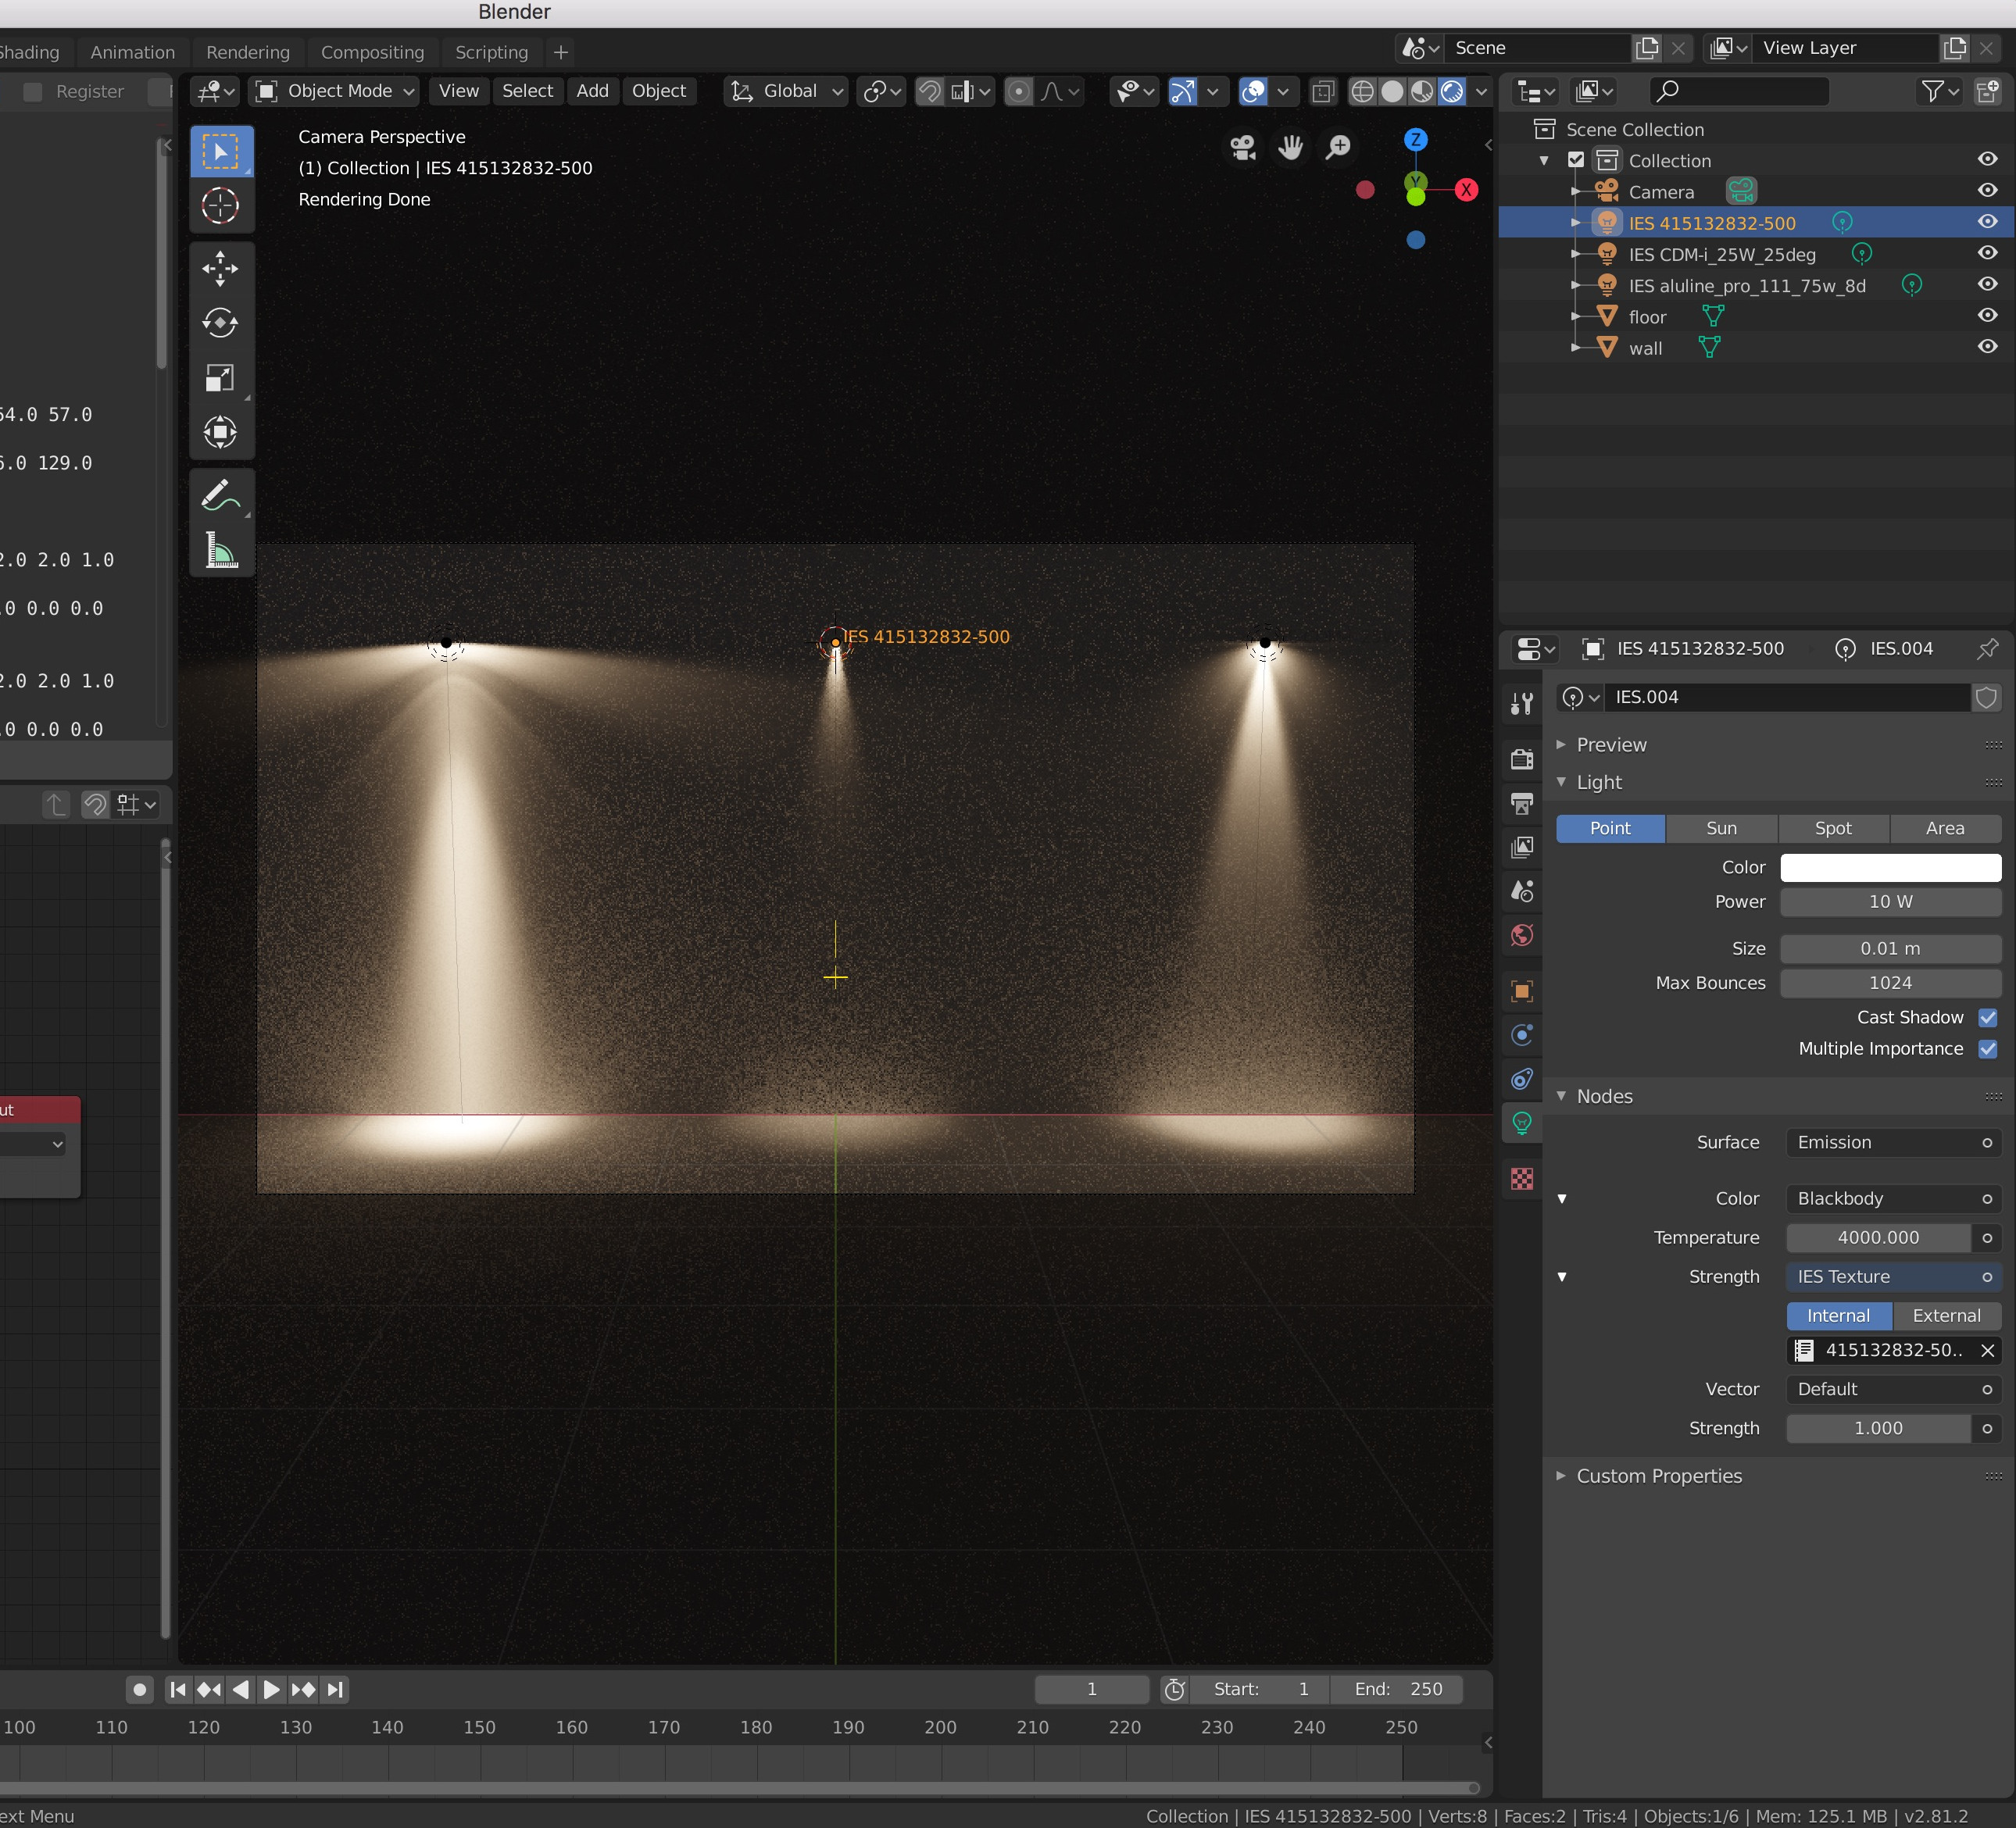Screen dimensions: 2016x1828
Task: Switch light type to Spot
Action: point(1833,828)
